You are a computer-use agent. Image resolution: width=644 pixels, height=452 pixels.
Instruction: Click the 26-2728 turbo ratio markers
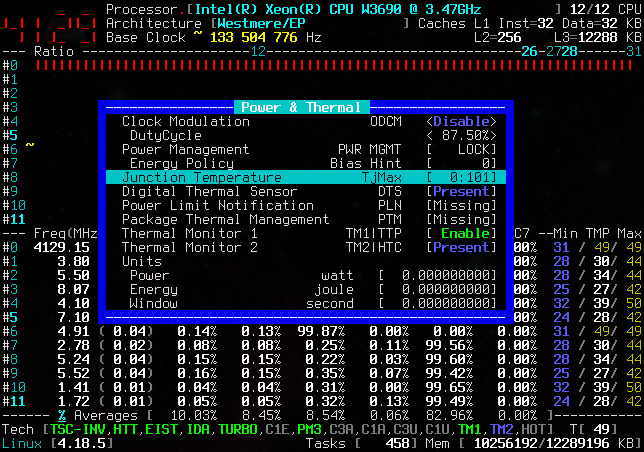[549, 51]
